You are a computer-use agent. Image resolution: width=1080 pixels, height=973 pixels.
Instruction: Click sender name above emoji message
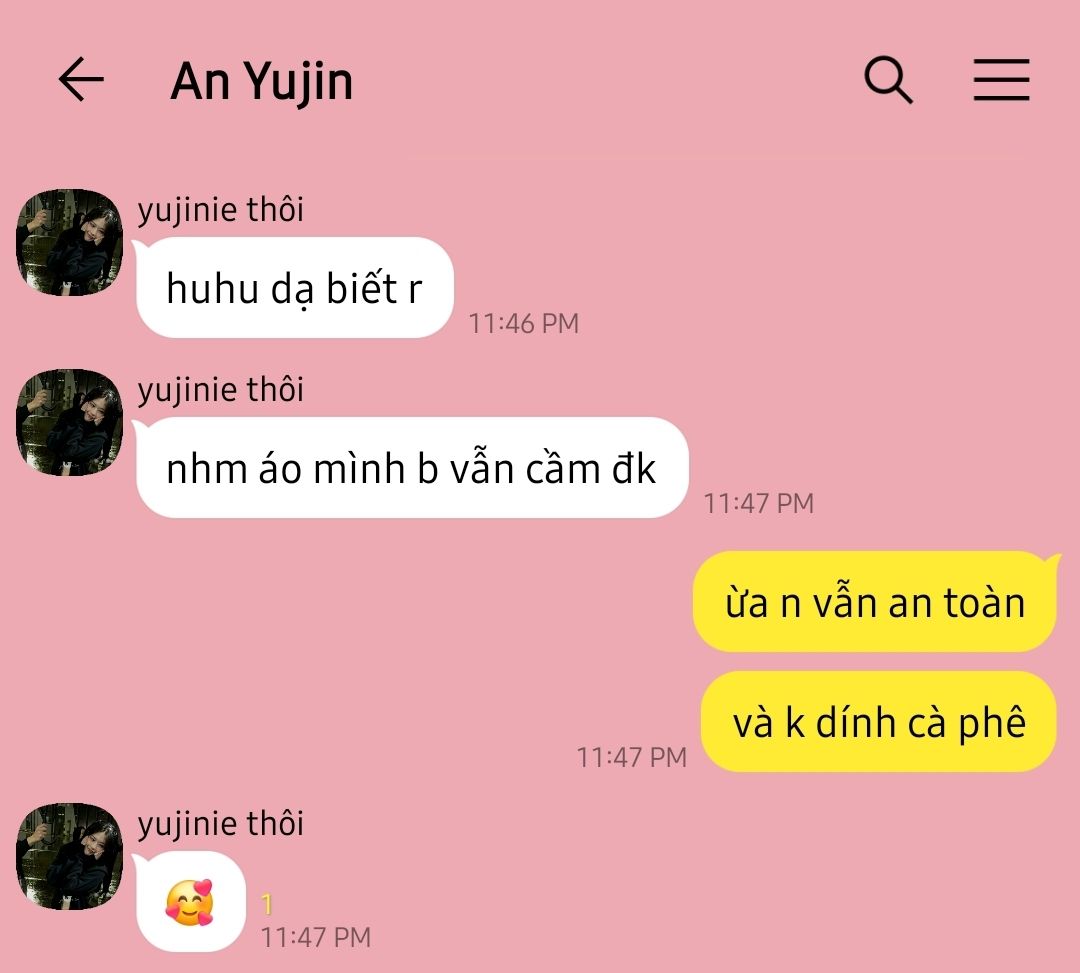point(220,824)
